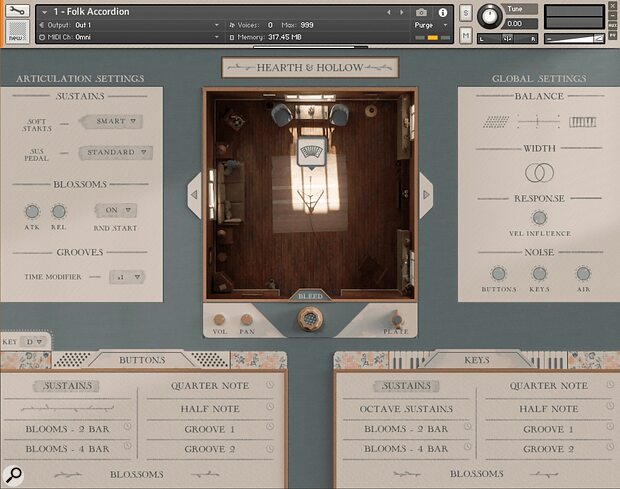The height and width of the screenshot is (489, 620).
Task: Click clock icon beside Buttons Half Note
Action: pyautogui.click(x=270, y=406)
